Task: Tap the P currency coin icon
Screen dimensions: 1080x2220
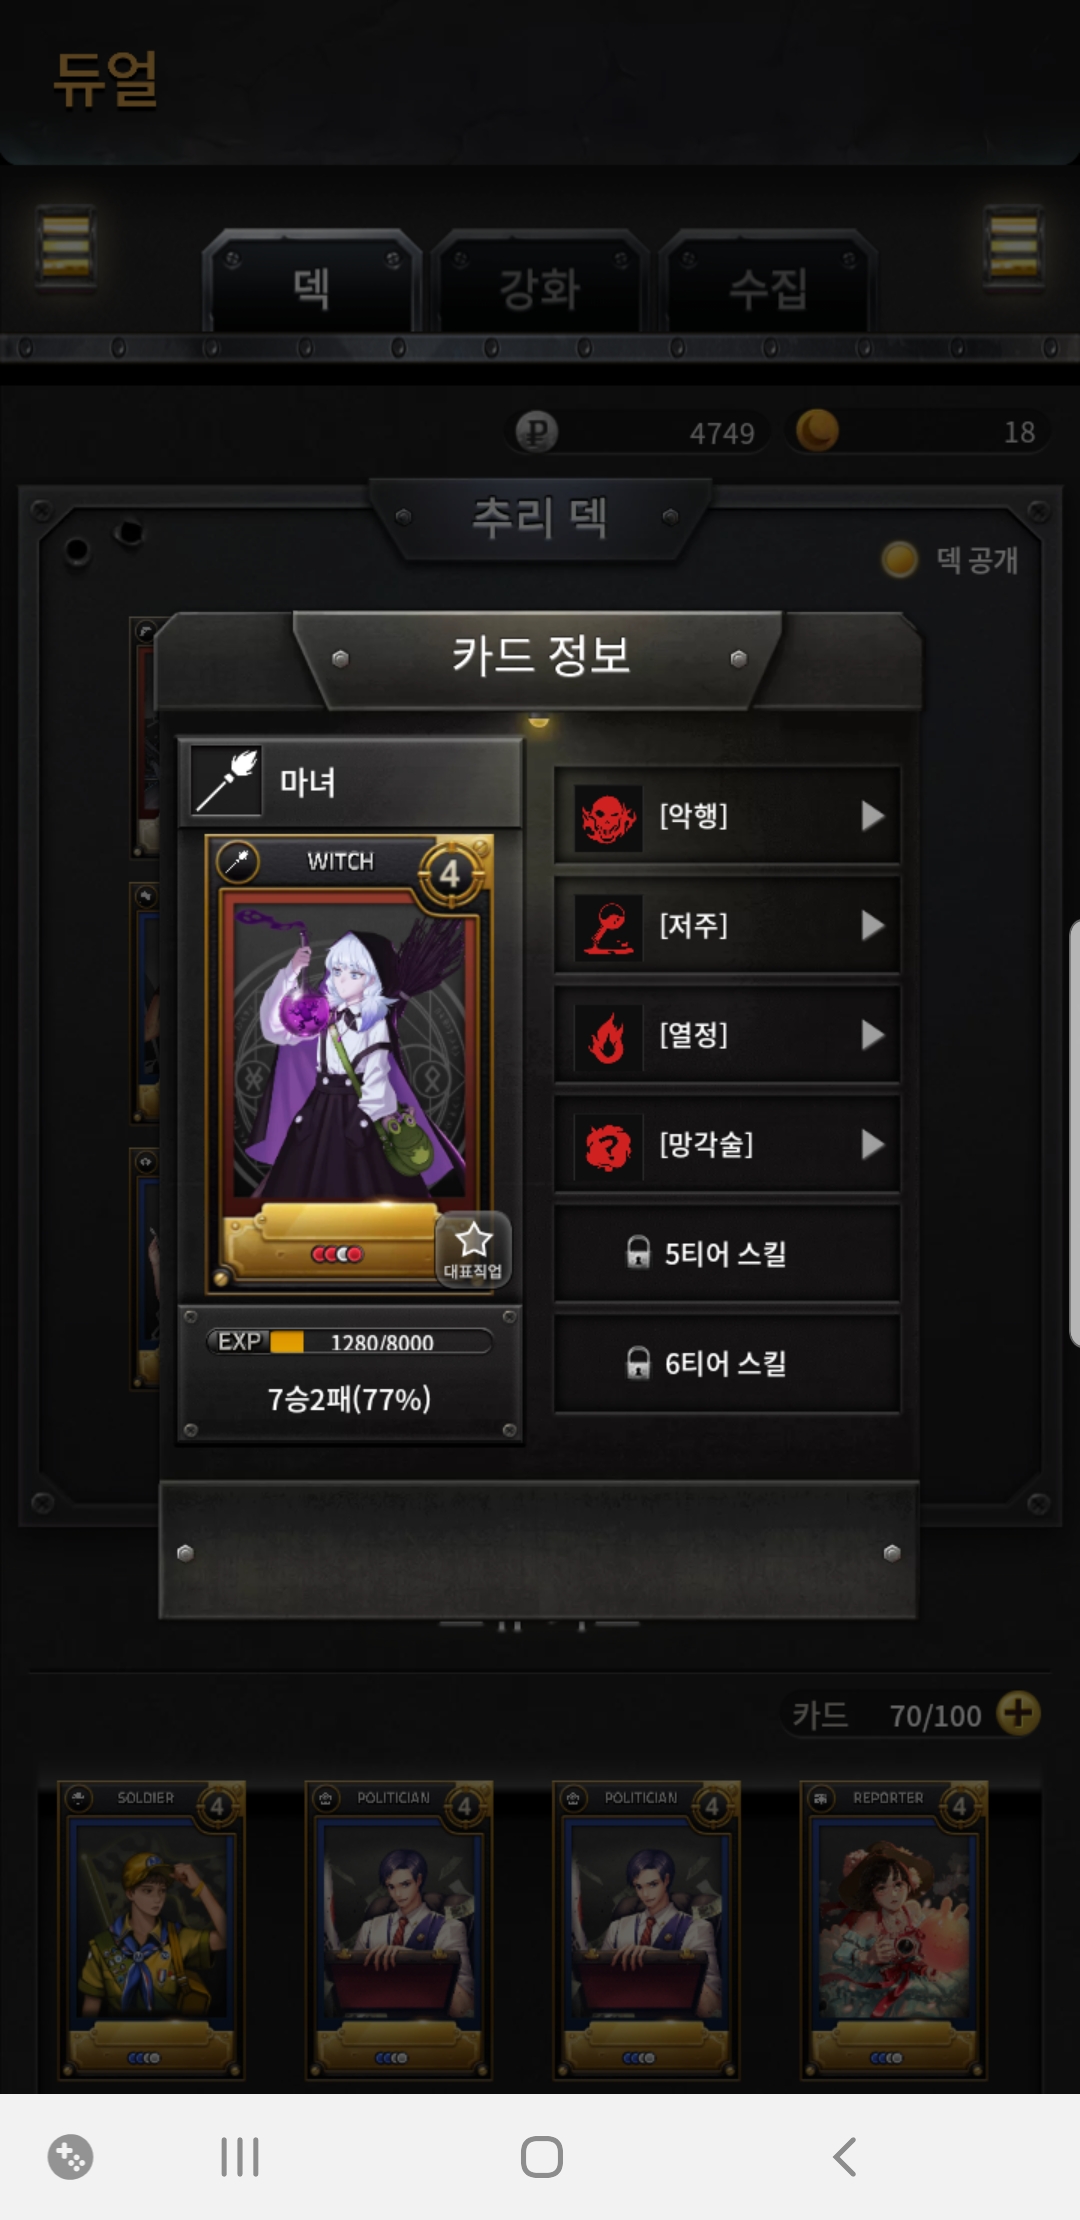Action: 537,432
